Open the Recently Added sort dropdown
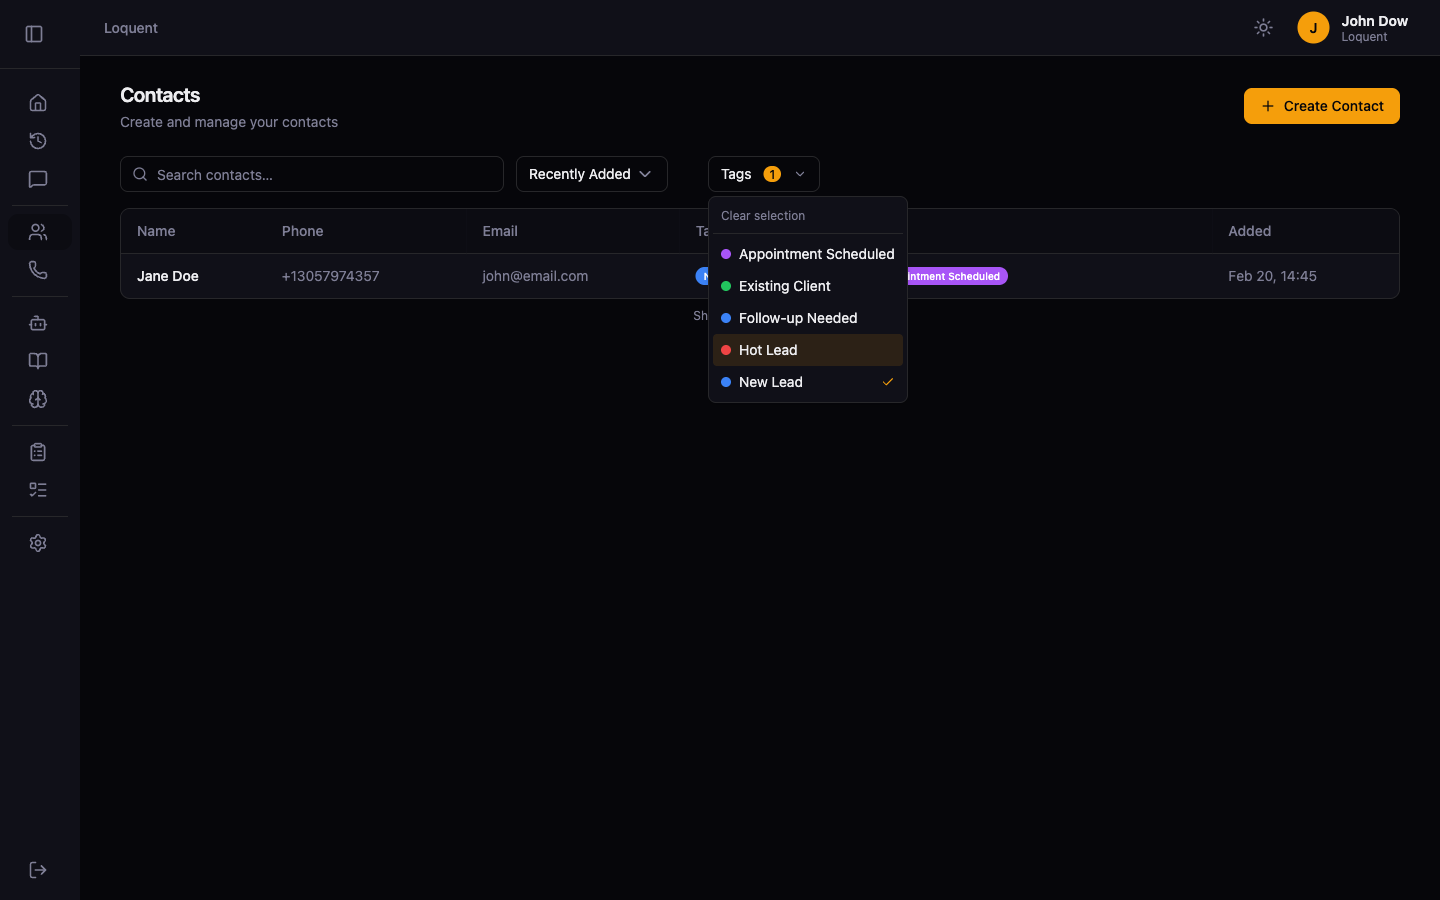This screenshot has height=900, width=1440. click(591, 174)
